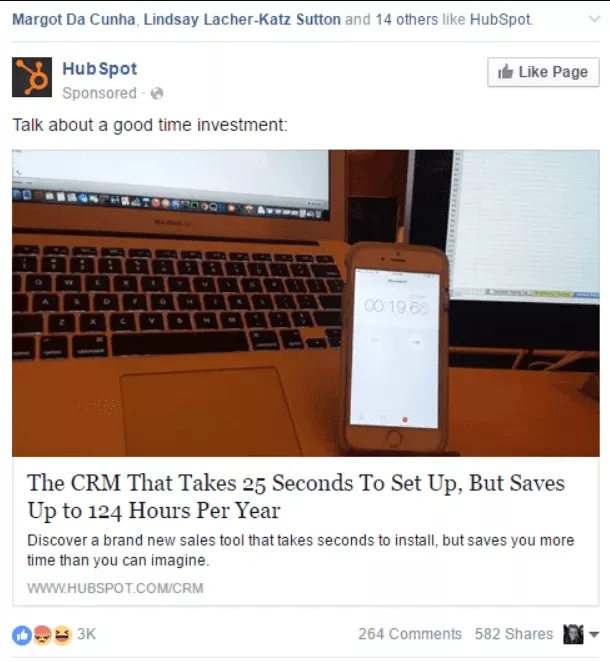Click the WWW.HUBSPOT.COM/CRM link
Viewport: 610px width, 662px height.
click(x=115, y=588)
